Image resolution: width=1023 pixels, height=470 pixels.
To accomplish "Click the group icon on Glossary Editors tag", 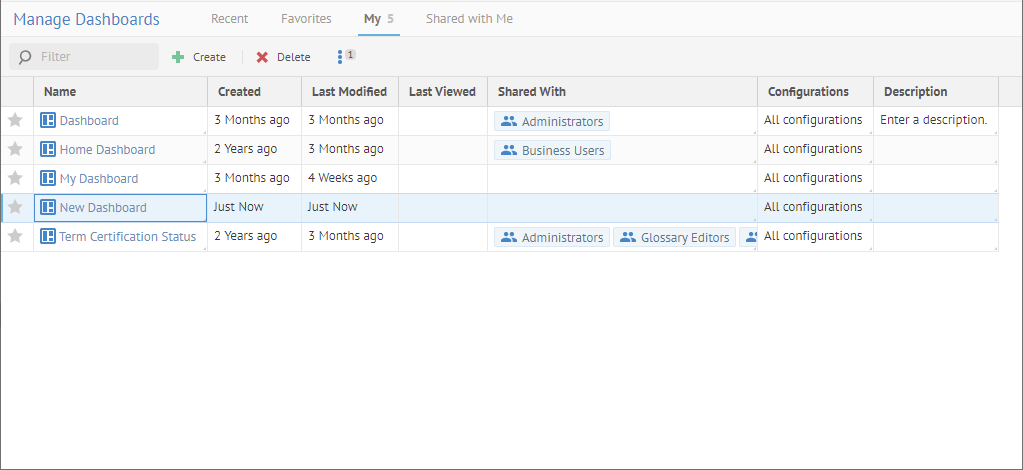I will [x=628, y=237].
